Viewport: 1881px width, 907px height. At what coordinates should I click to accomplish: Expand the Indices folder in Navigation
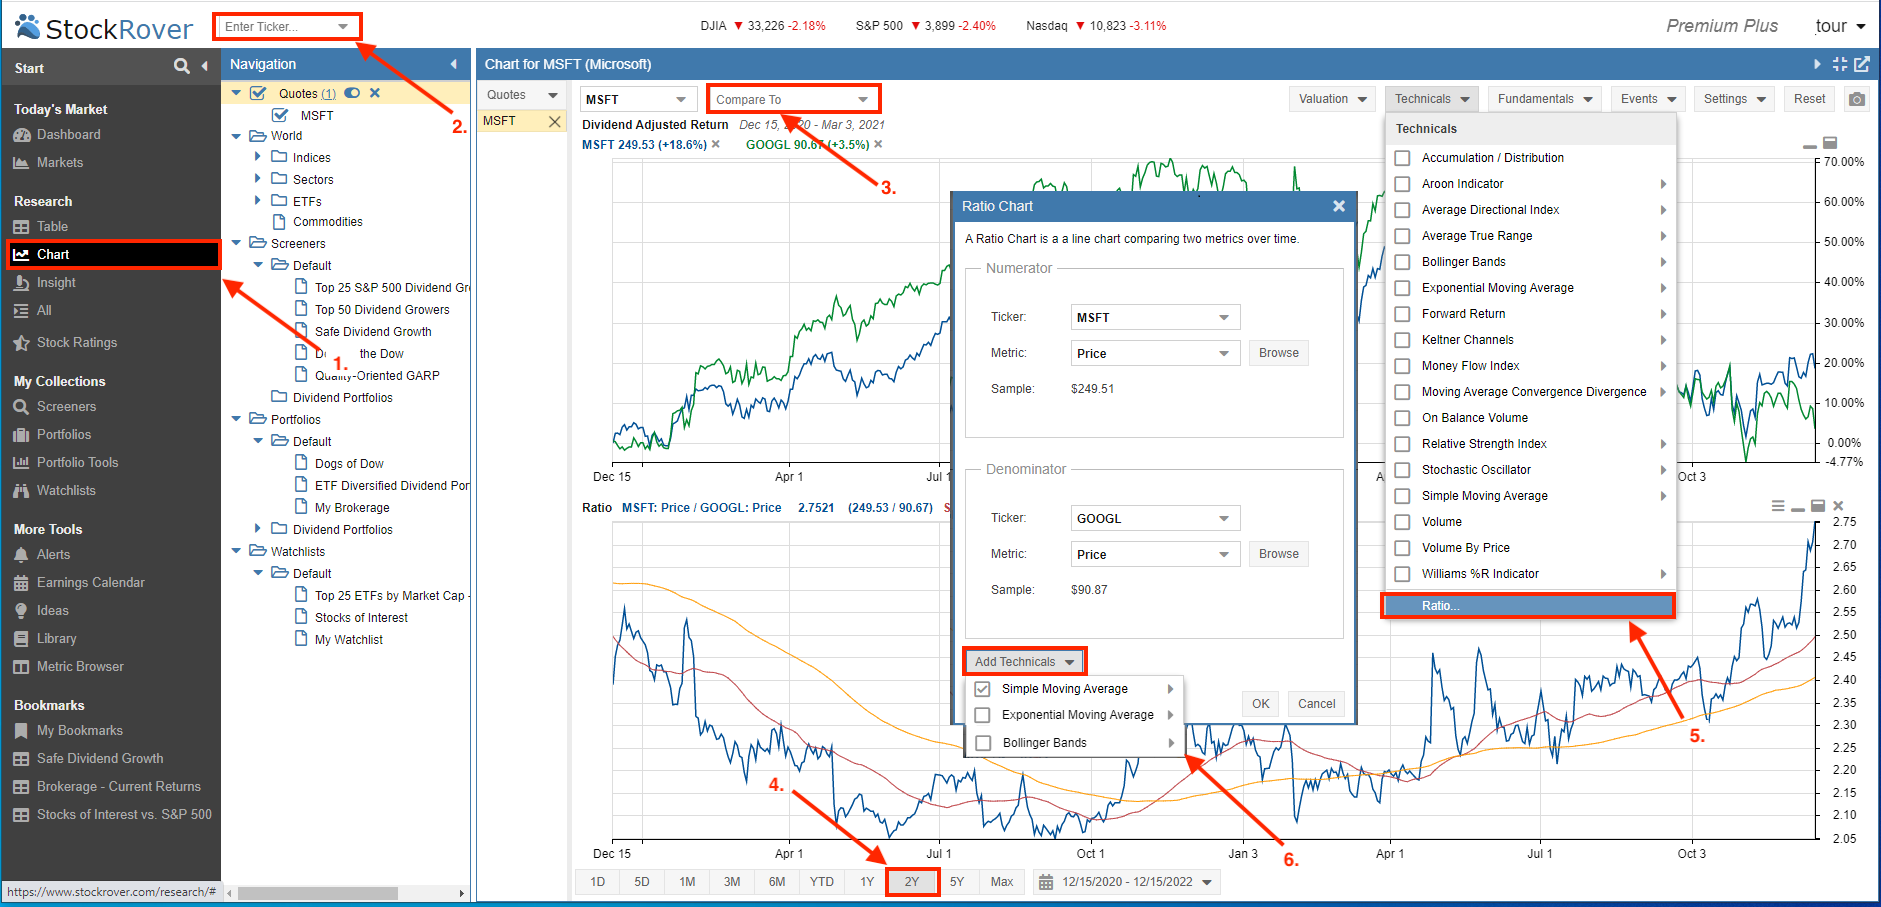[x=257, y=157]
